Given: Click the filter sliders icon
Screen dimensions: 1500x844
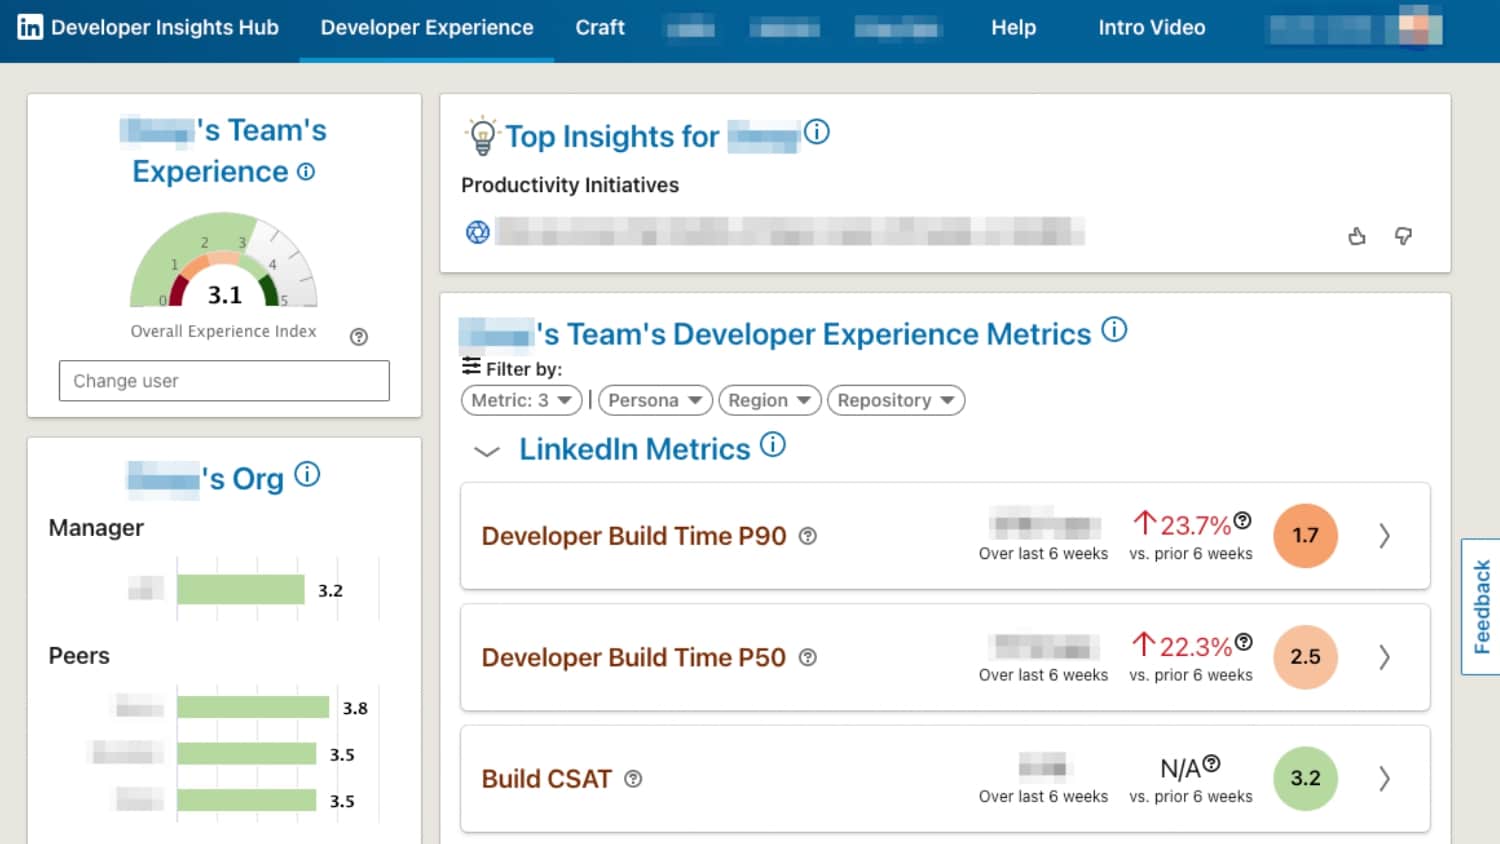Looking at the screenshot, I should point(471,366).
